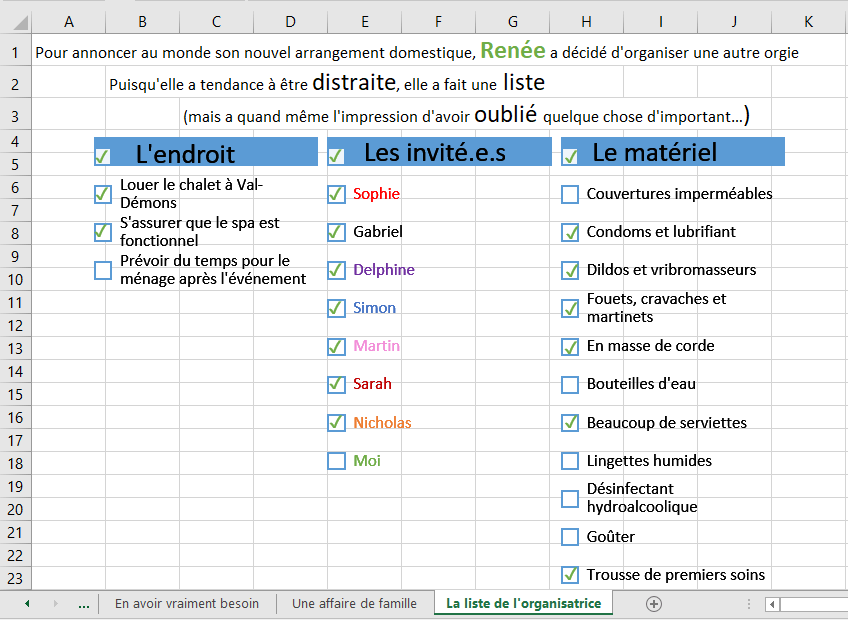Switch to the "En avoir vraiment besoin" tab
The height and width of the screenshot is (620, 848).
(x=187, y=604)
